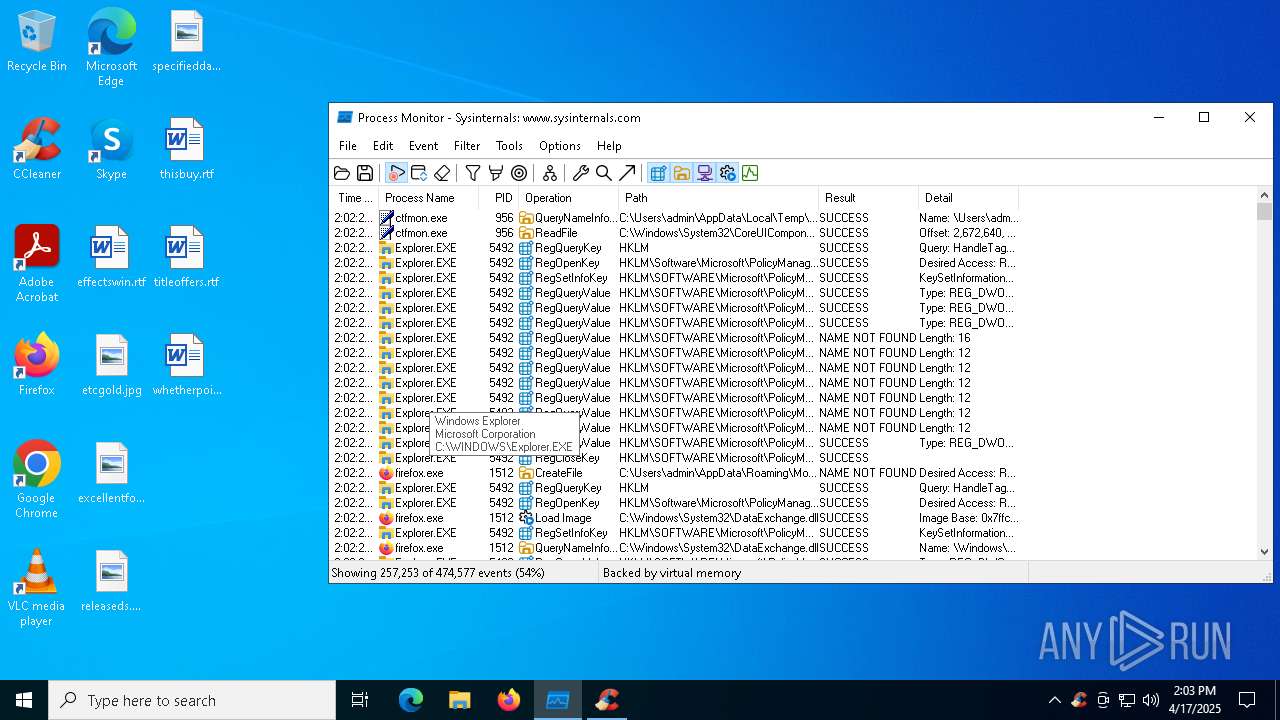Open the Help menu
1280x720 pixels.
click(x=609, y=146)
